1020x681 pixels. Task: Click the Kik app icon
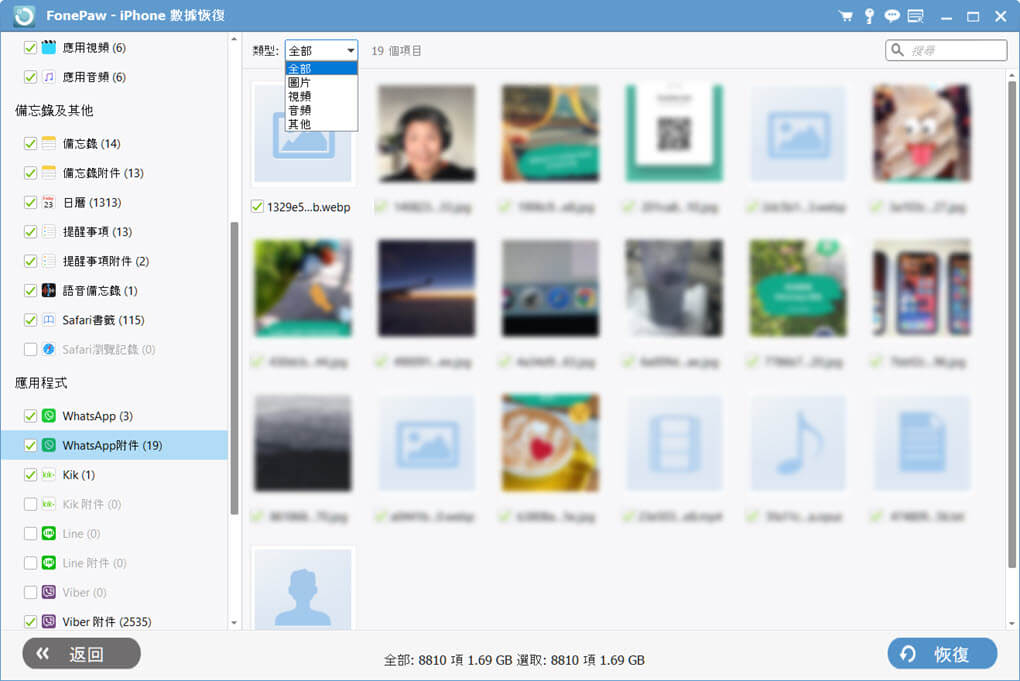coord(49,475)
